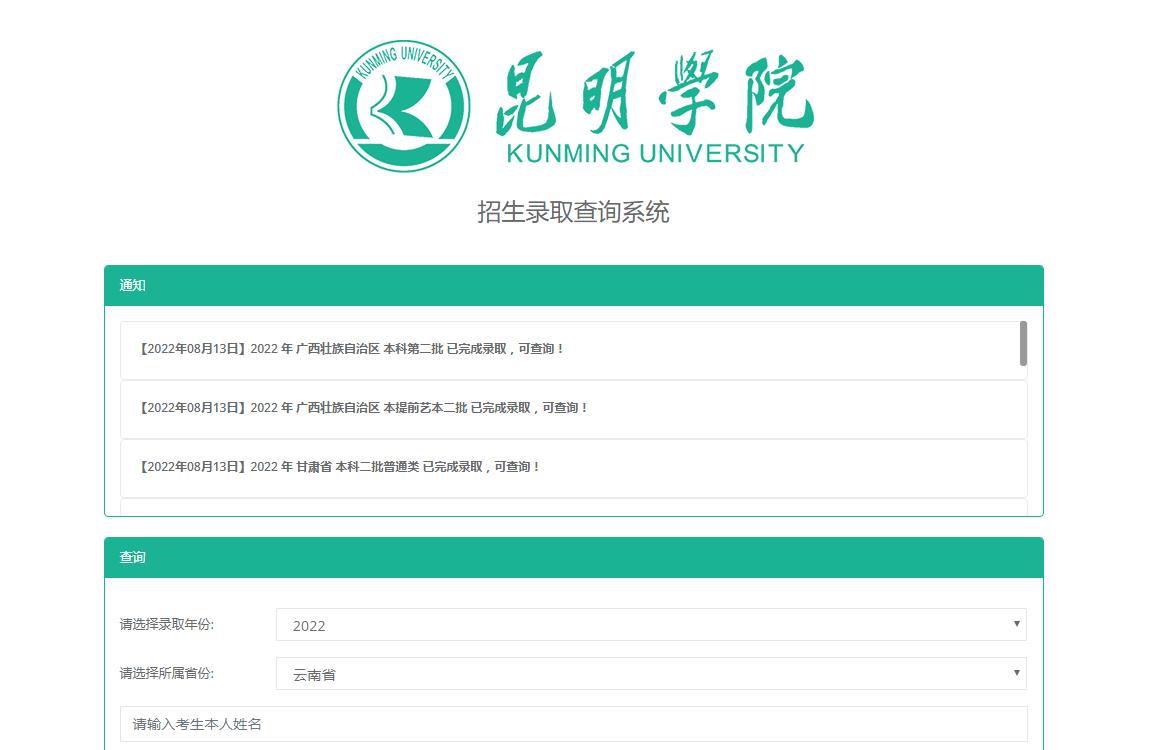Open the 广西壮族自治区 本科第二批 notice

pyautogui.click(x=574, y=350)
